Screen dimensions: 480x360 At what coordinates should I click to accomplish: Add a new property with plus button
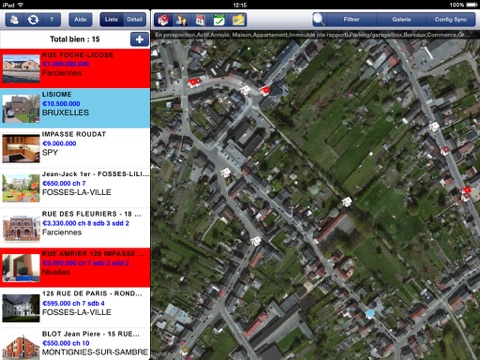click(x=139, y=39)
